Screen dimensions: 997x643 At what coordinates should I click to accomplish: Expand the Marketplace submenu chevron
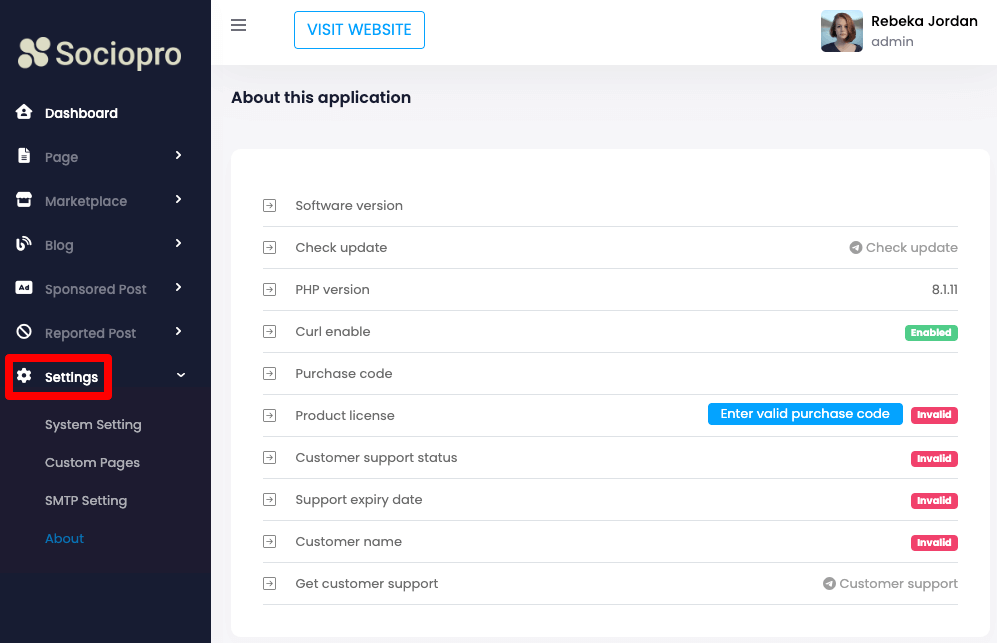179,199
